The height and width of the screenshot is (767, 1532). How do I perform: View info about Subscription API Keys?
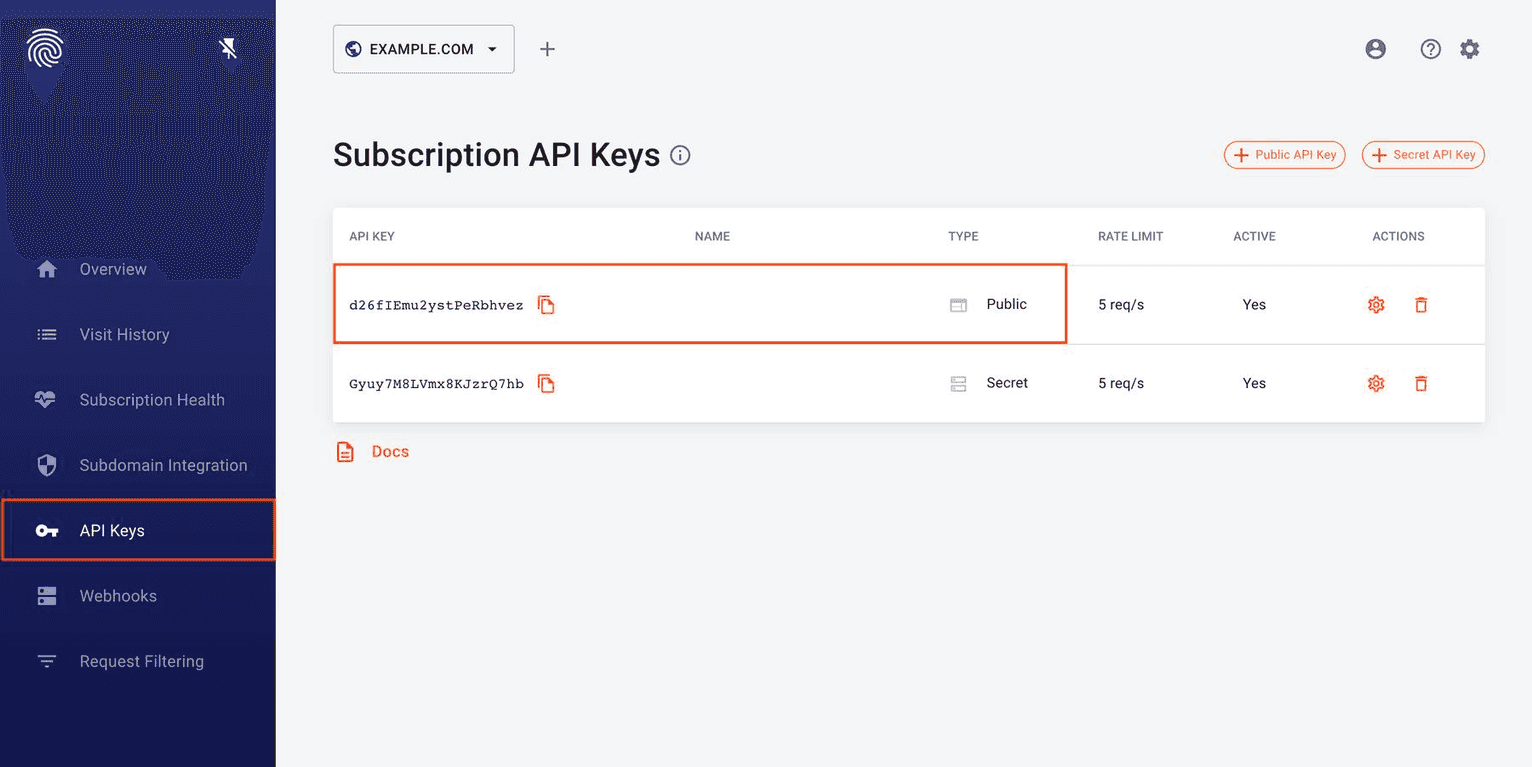tap(680, 155)
